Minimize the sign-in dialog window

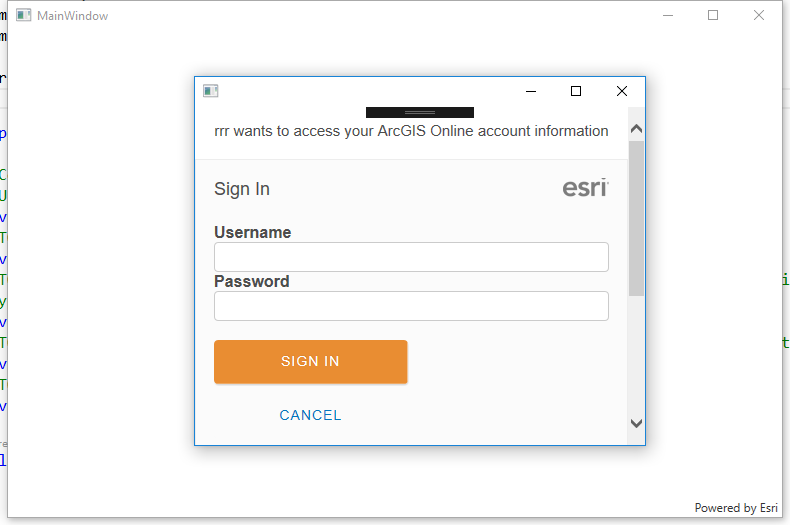530,91
